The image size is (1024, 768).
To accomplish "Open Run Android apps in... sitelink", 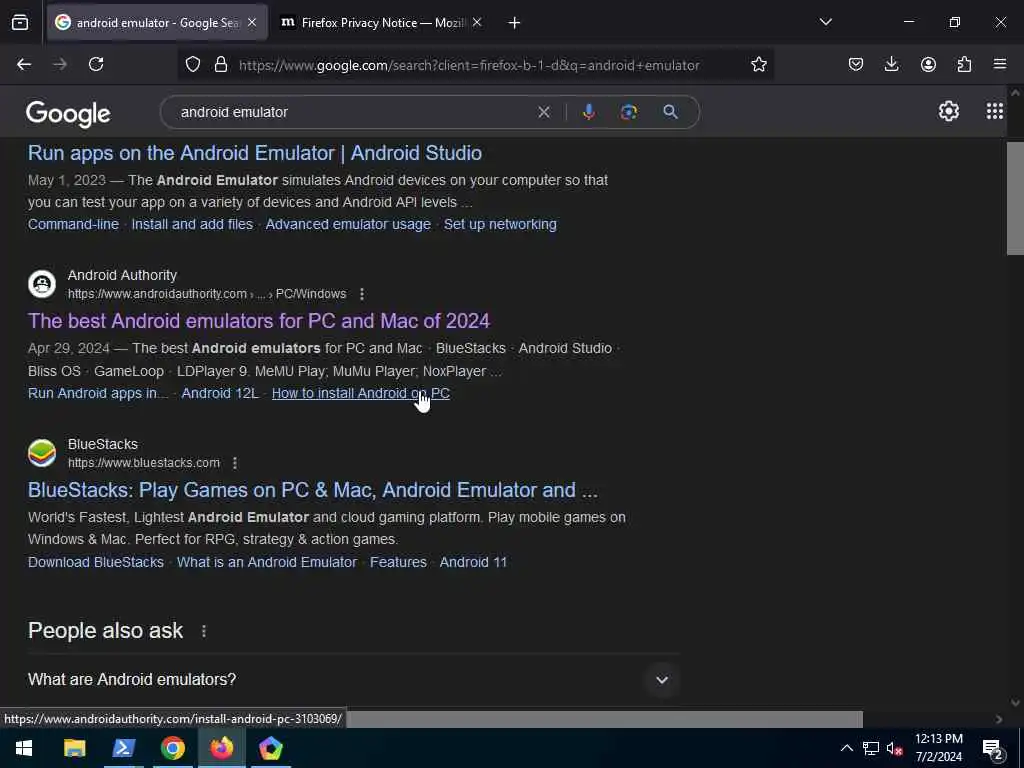I will click(x=98, y=393).
